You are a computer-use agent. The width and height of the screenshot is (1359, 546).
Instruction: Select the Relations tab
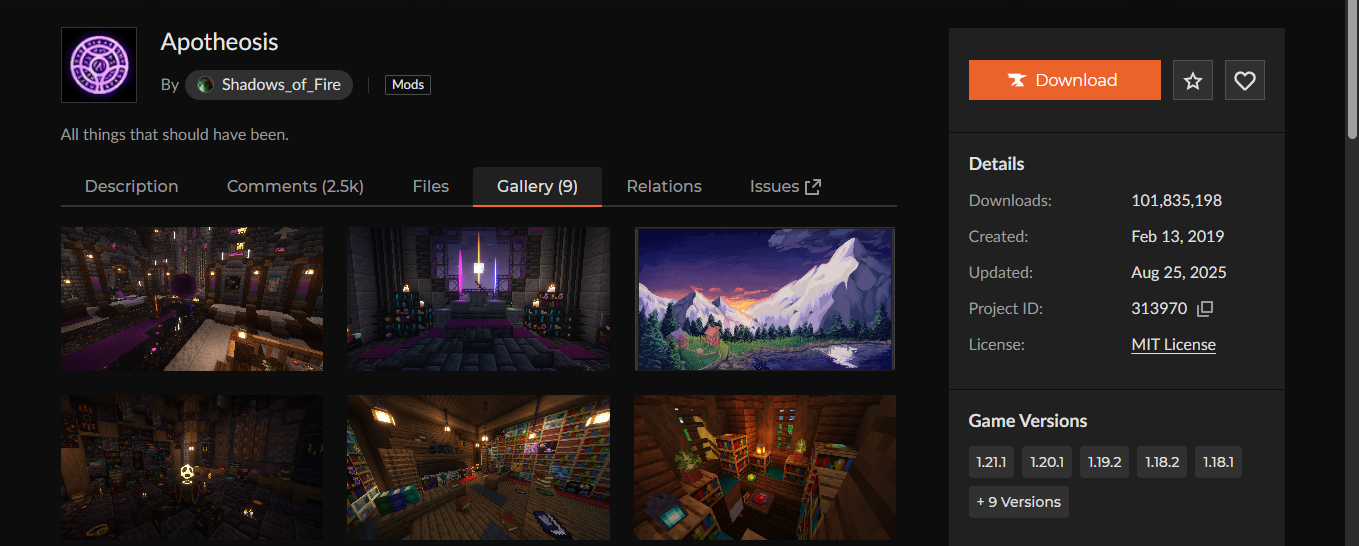664,187
